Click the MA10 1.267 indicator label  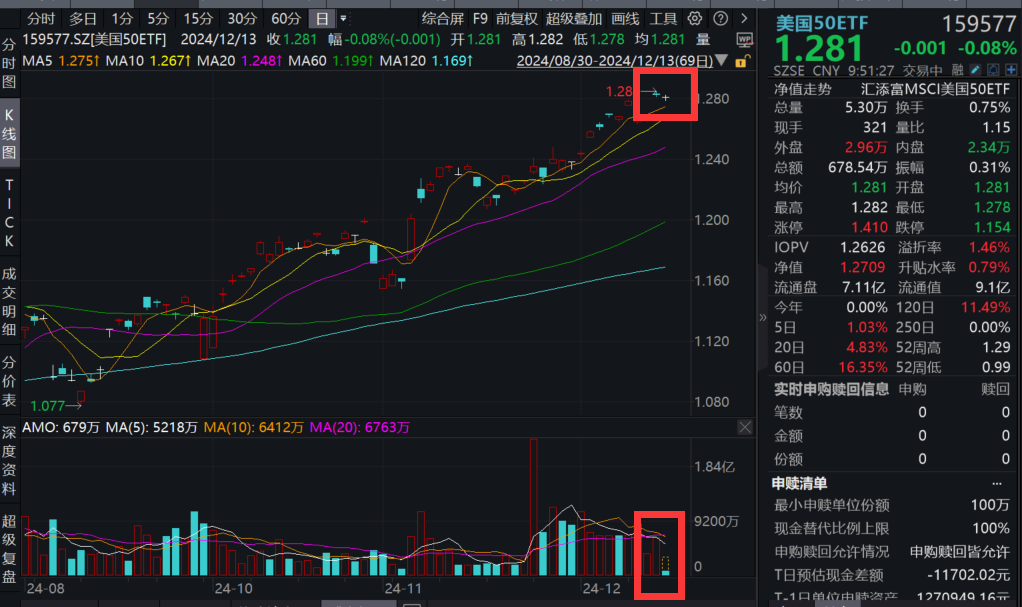[148, 61]
